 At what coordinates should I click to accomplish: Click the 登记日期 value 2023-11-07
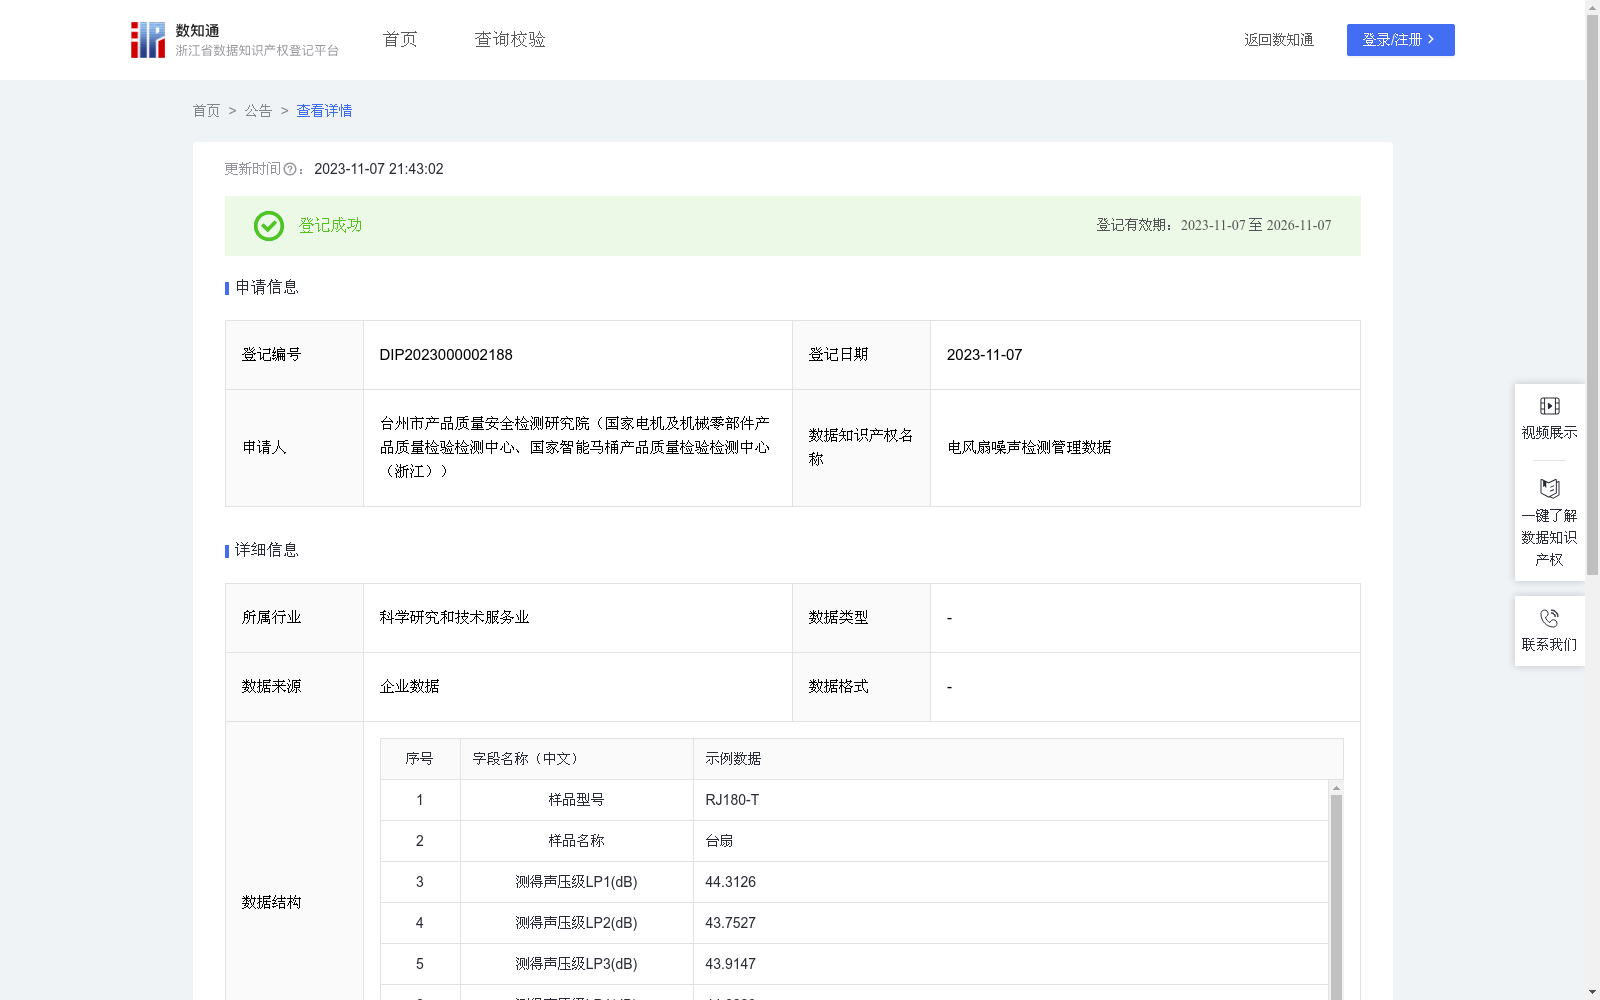click(984, 355)
